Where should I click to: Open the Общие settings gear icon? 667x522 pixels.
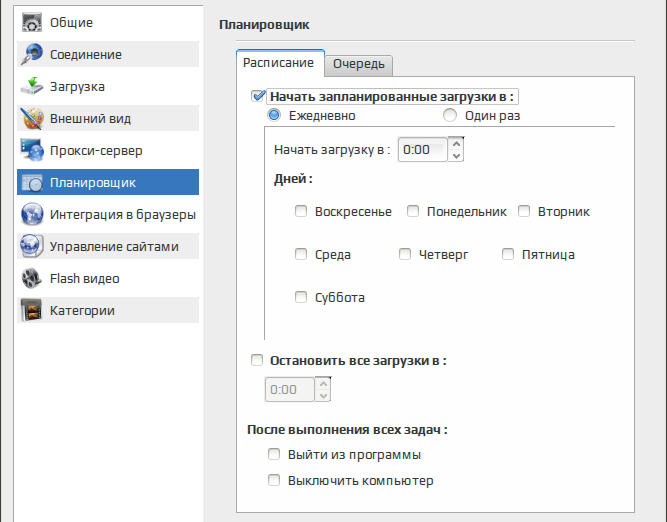pos(32,22)
